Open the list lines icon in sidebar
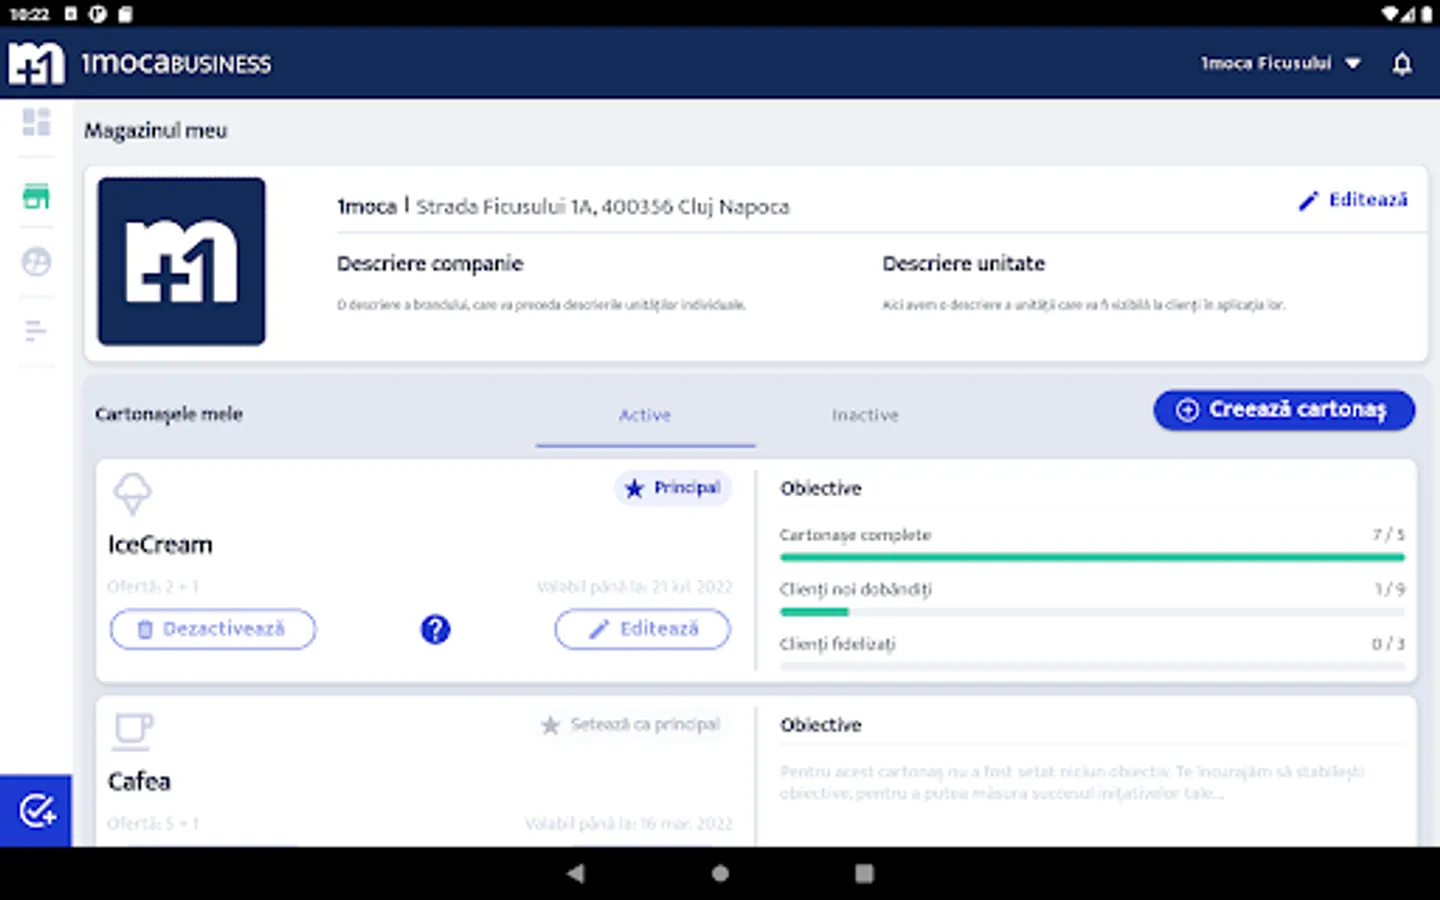Image resolution: width=1440 pixels, height=900 pixels. [36, 331]
